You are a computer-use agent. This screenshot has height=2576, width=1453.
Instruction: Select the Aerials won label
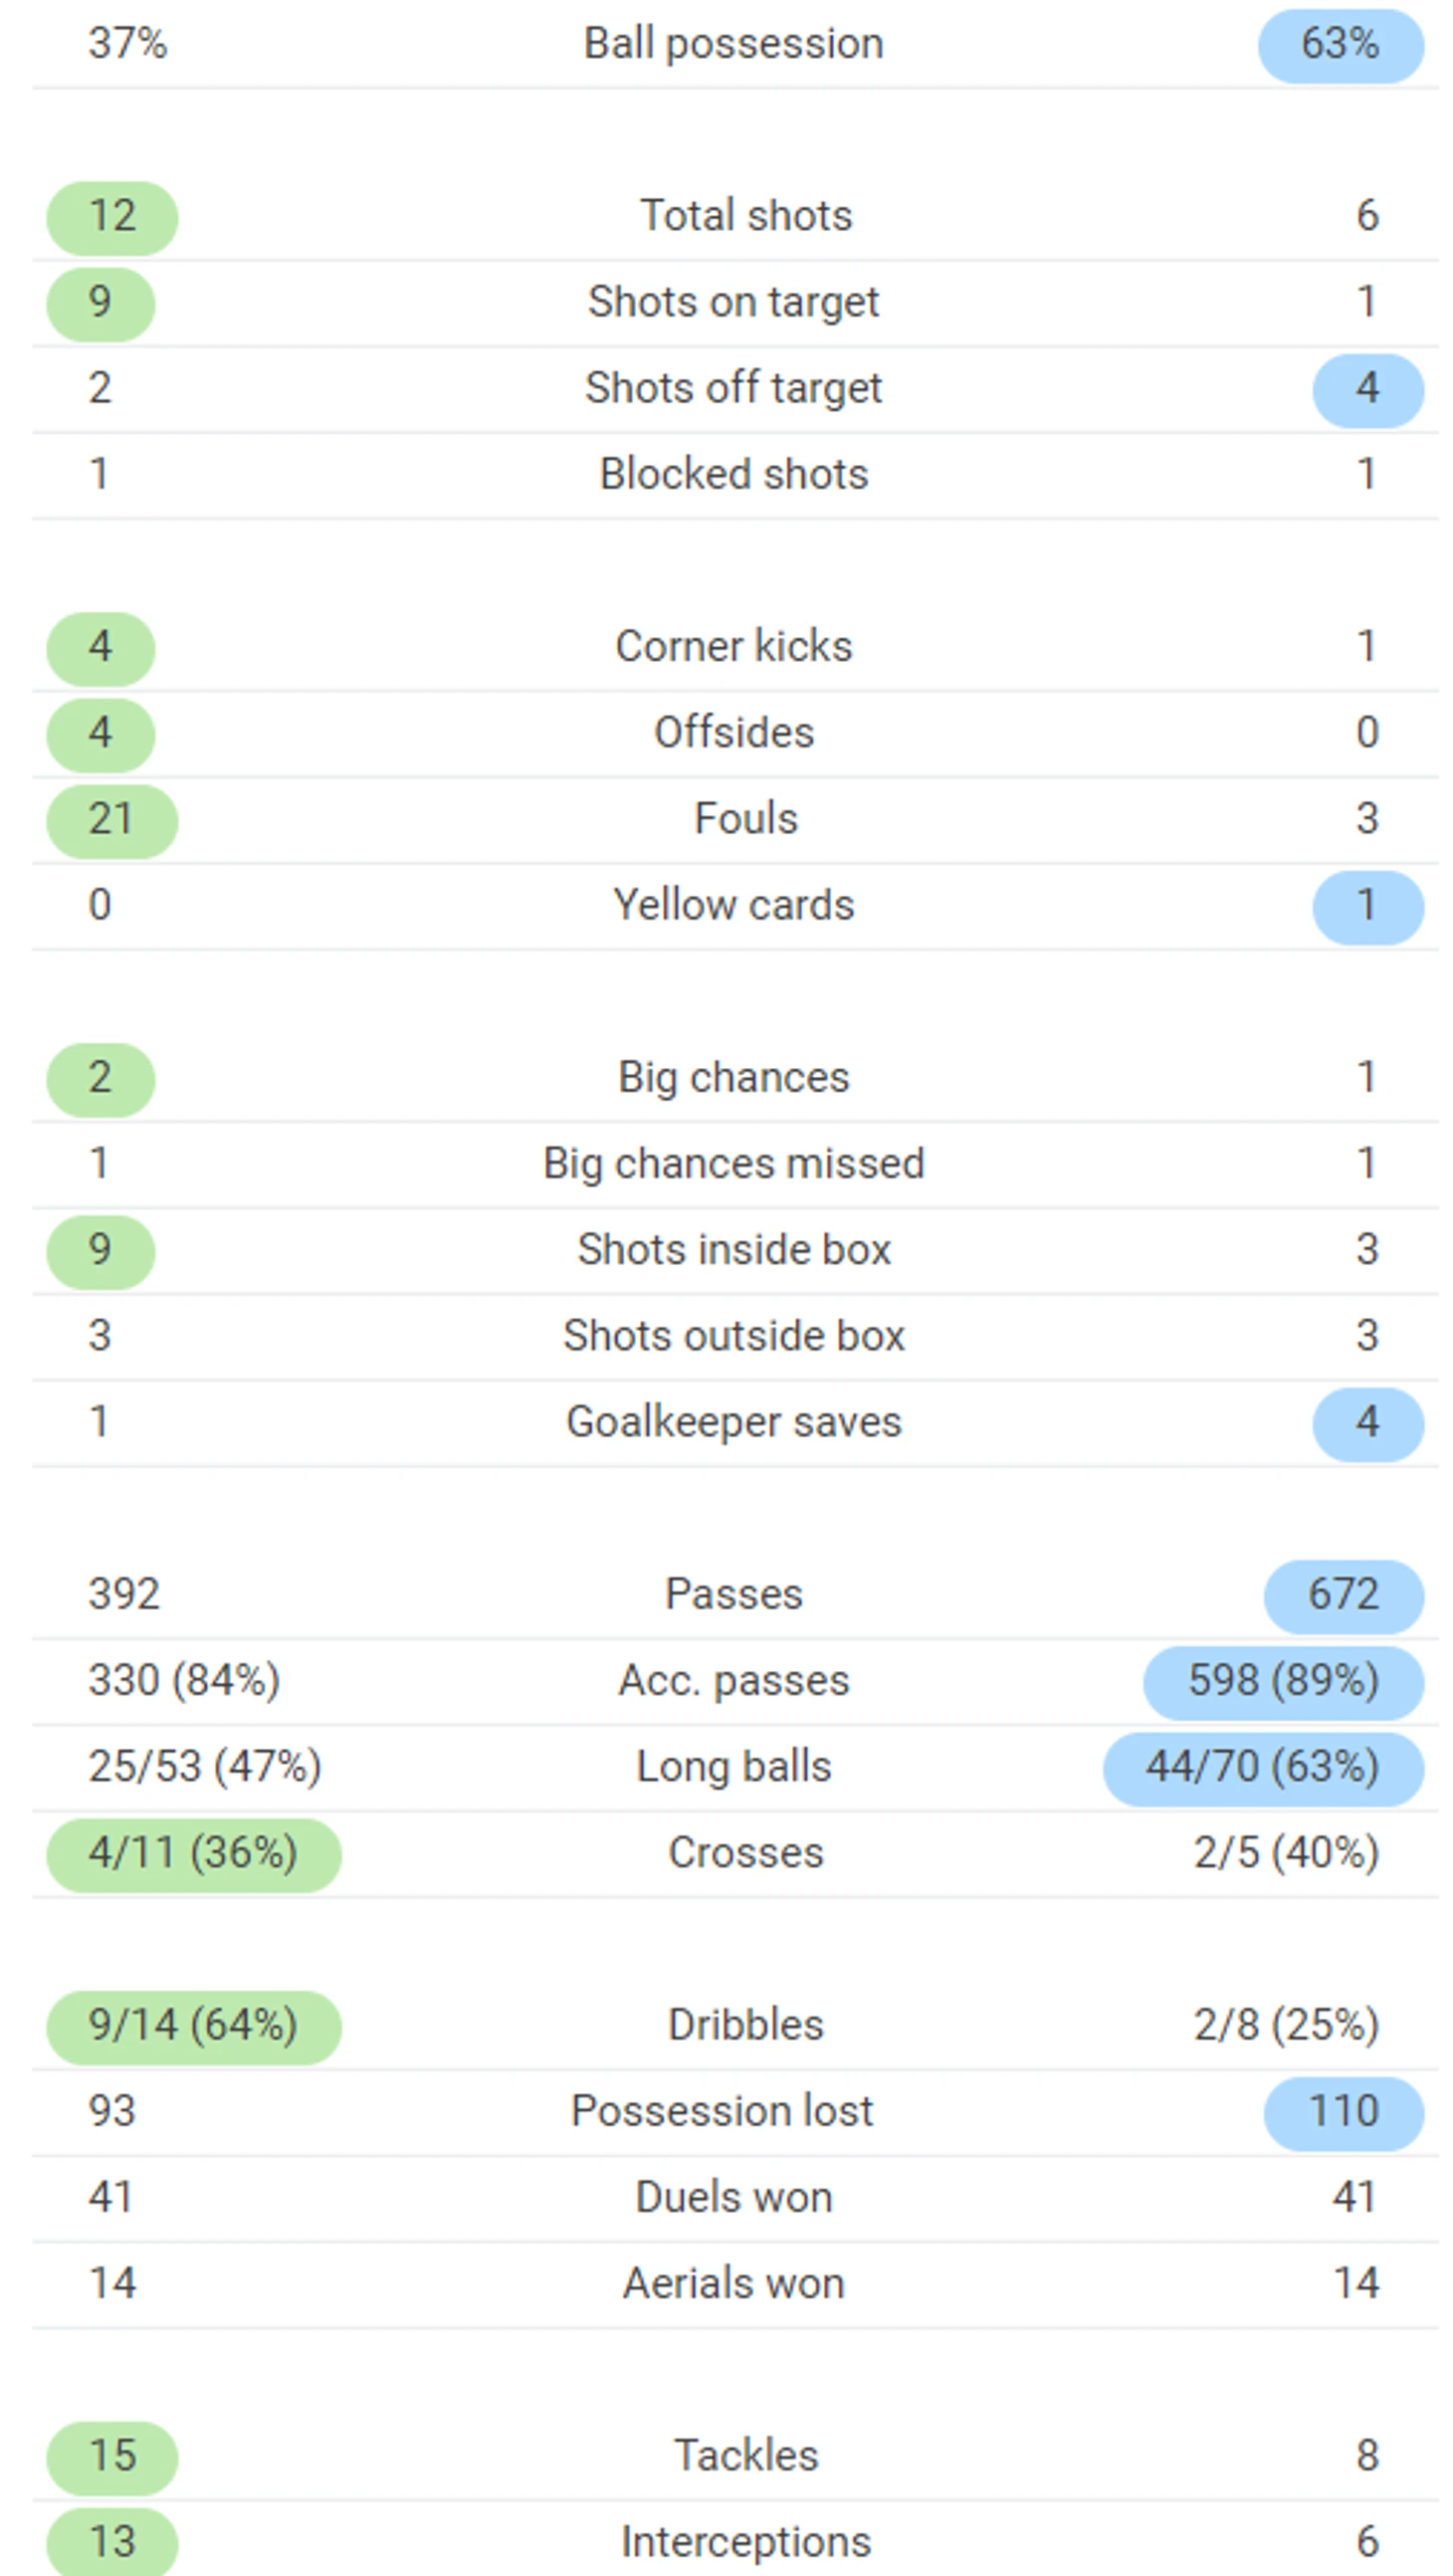733,2284
